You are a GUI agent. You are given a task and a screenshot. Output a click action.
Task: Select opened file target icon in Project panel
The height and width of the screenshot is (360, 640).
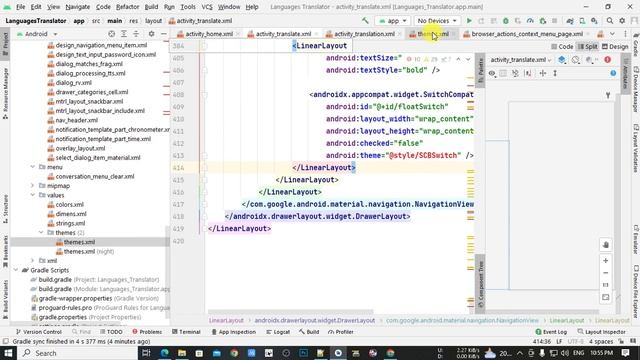[111, 34]
